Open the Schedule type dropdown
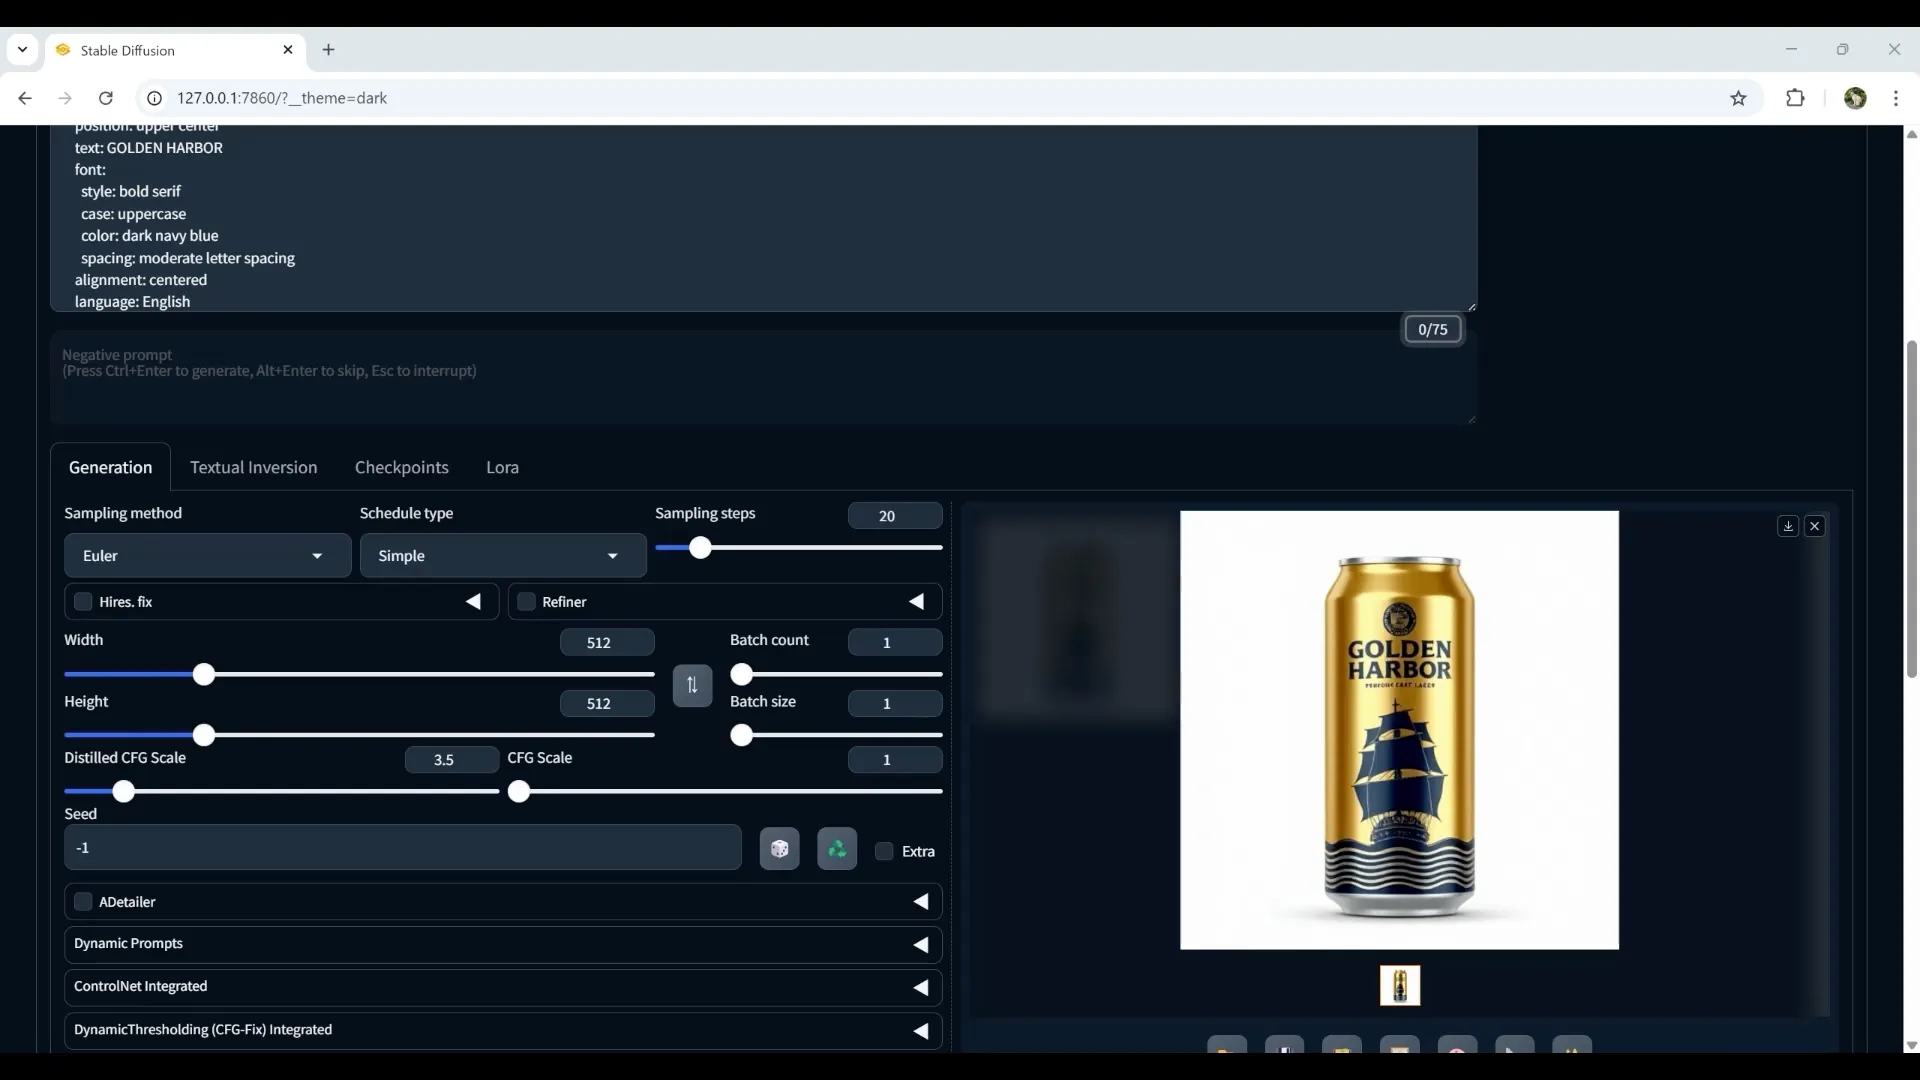 coord(502,556)
